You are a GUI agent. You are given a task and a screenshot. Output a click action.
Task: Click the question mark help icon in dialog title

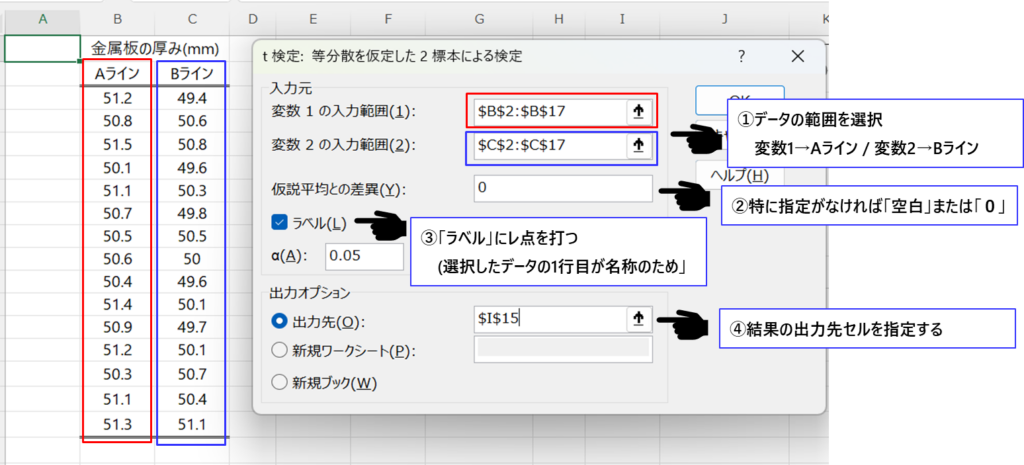[x=741, y=56]
